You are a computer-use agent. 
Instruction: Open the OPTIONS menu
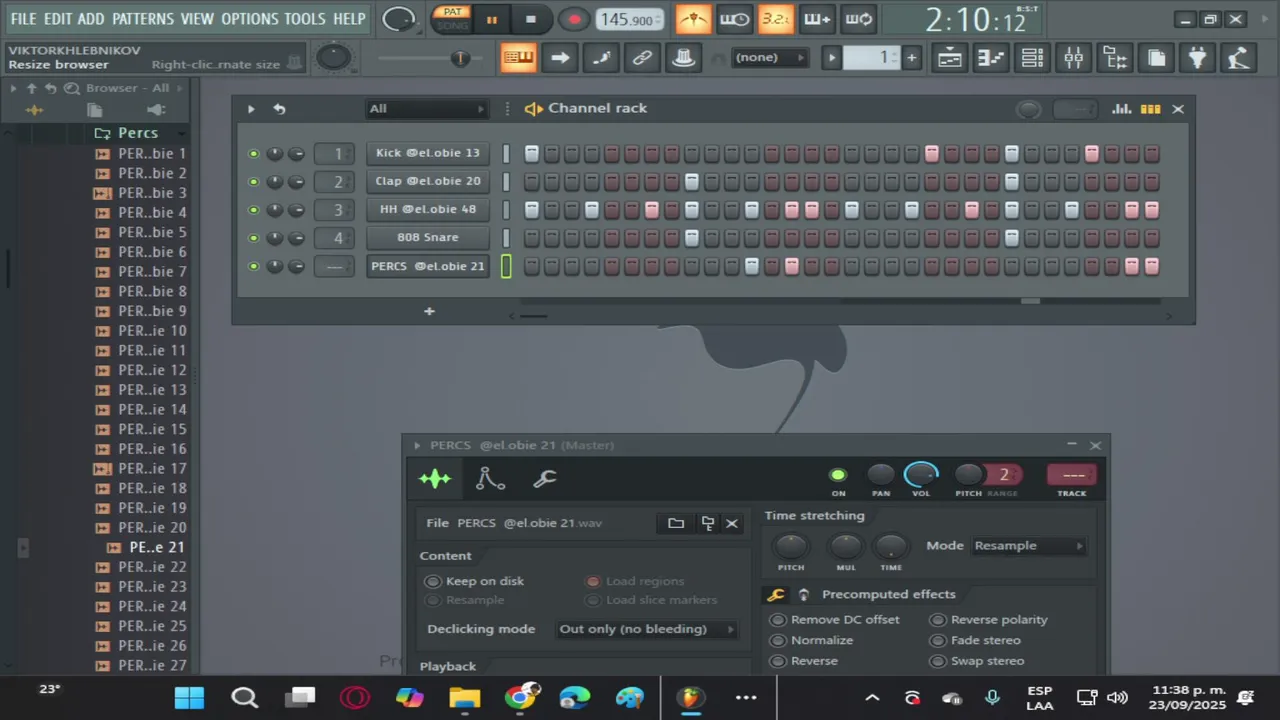pyautogui.click(x=250, y=19)
